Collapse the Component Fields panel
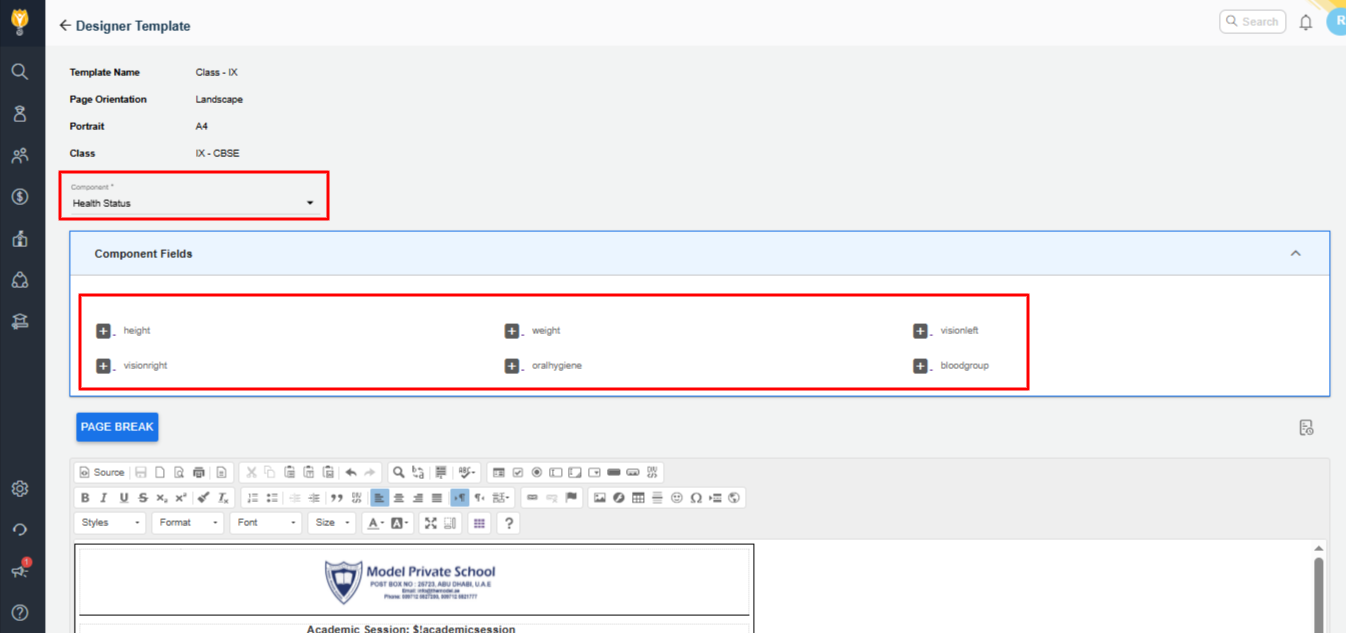This screenshot has width=1346, height=633. (1295, 254)
